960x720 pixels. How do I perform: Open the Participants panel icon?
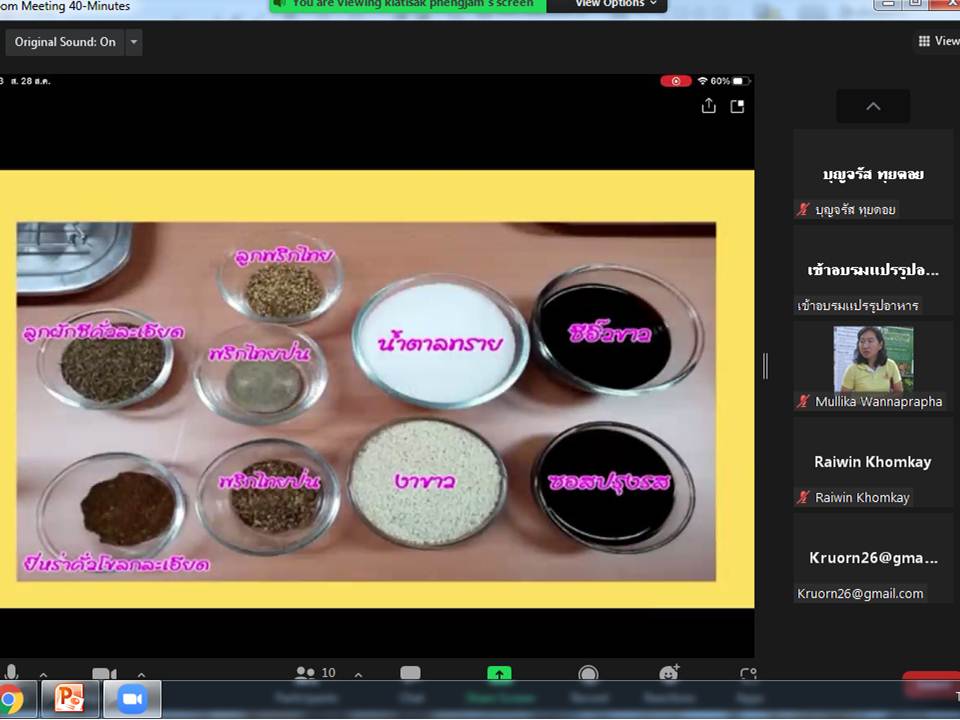pyautogui.click(x=305, y=673)
